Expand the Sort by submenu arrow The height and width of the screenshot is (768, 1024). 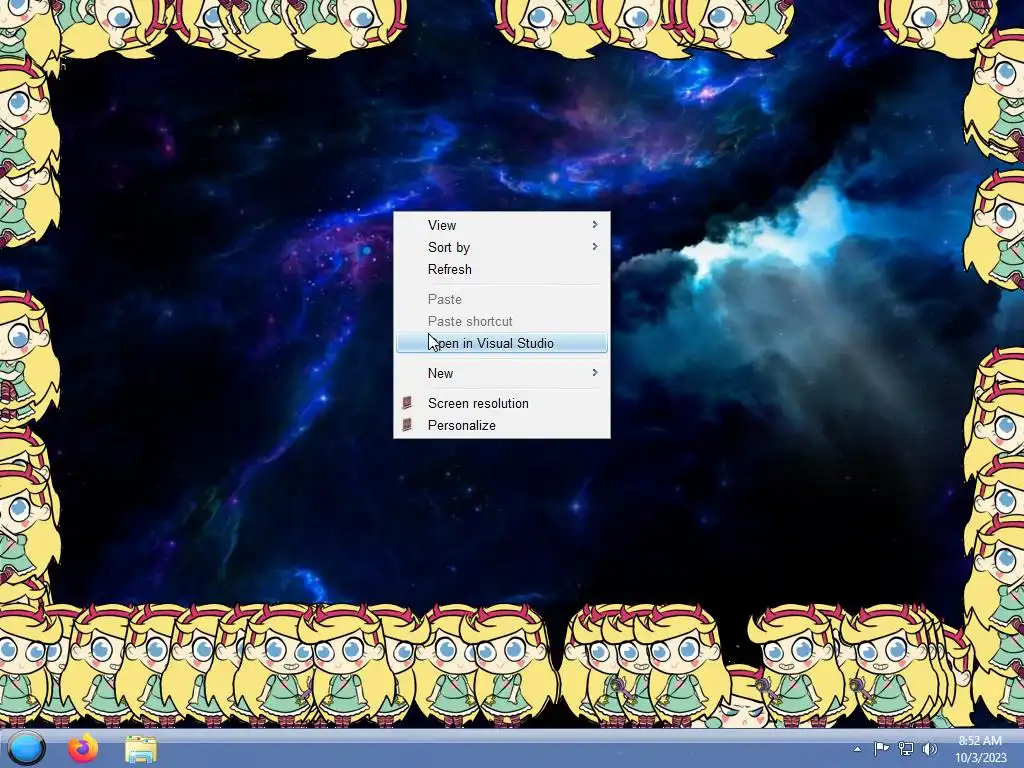[x=594, y=247]
